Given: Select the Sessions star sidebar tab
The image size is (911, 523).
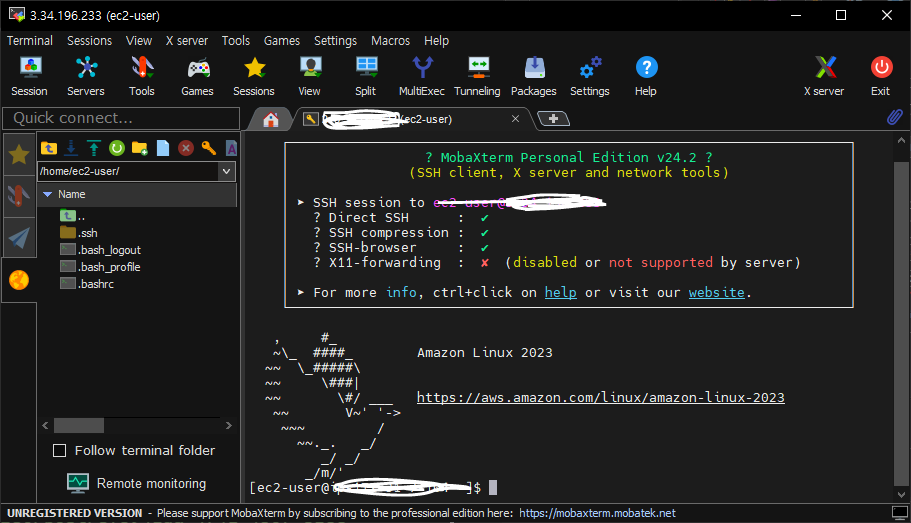Looking at the screenshot, I should (x=19, y=155).
